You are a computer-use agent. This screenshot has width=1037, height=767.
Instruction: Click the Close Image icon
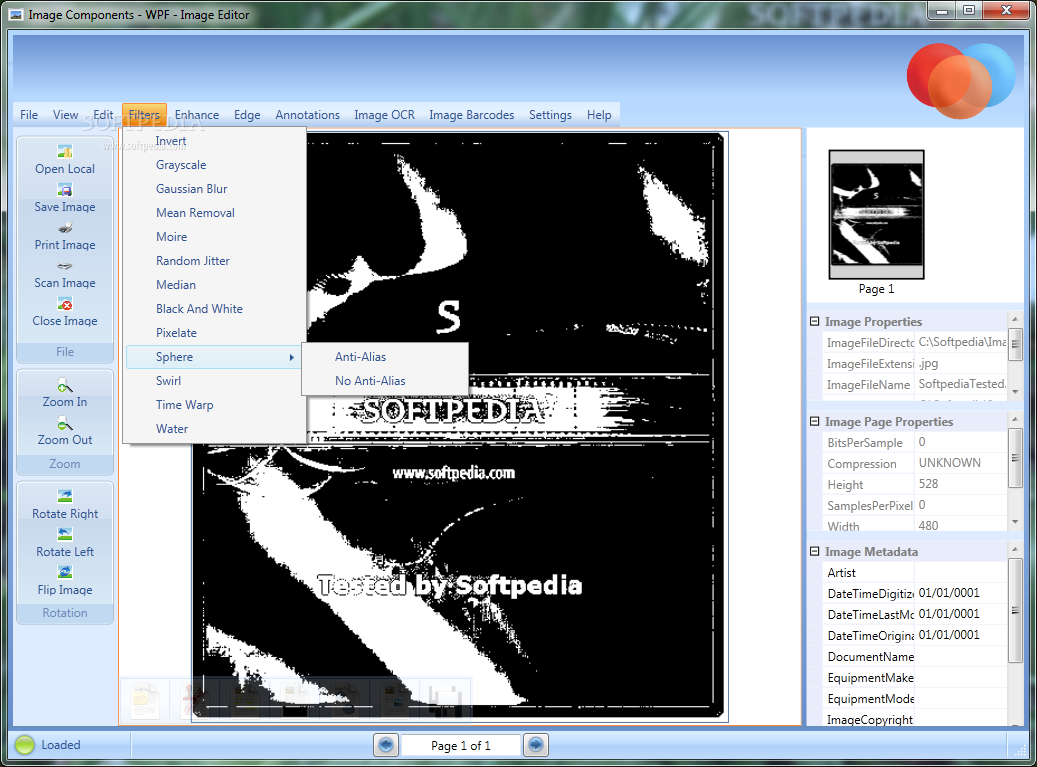(65, 304)
